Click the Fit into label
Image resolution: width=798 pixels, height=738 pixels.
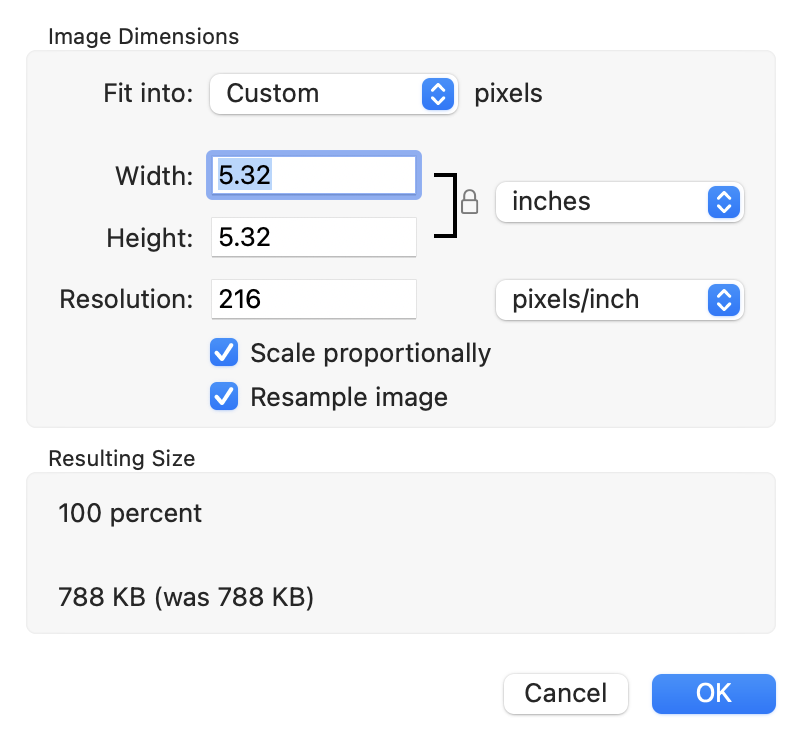(x=147, y=94)
